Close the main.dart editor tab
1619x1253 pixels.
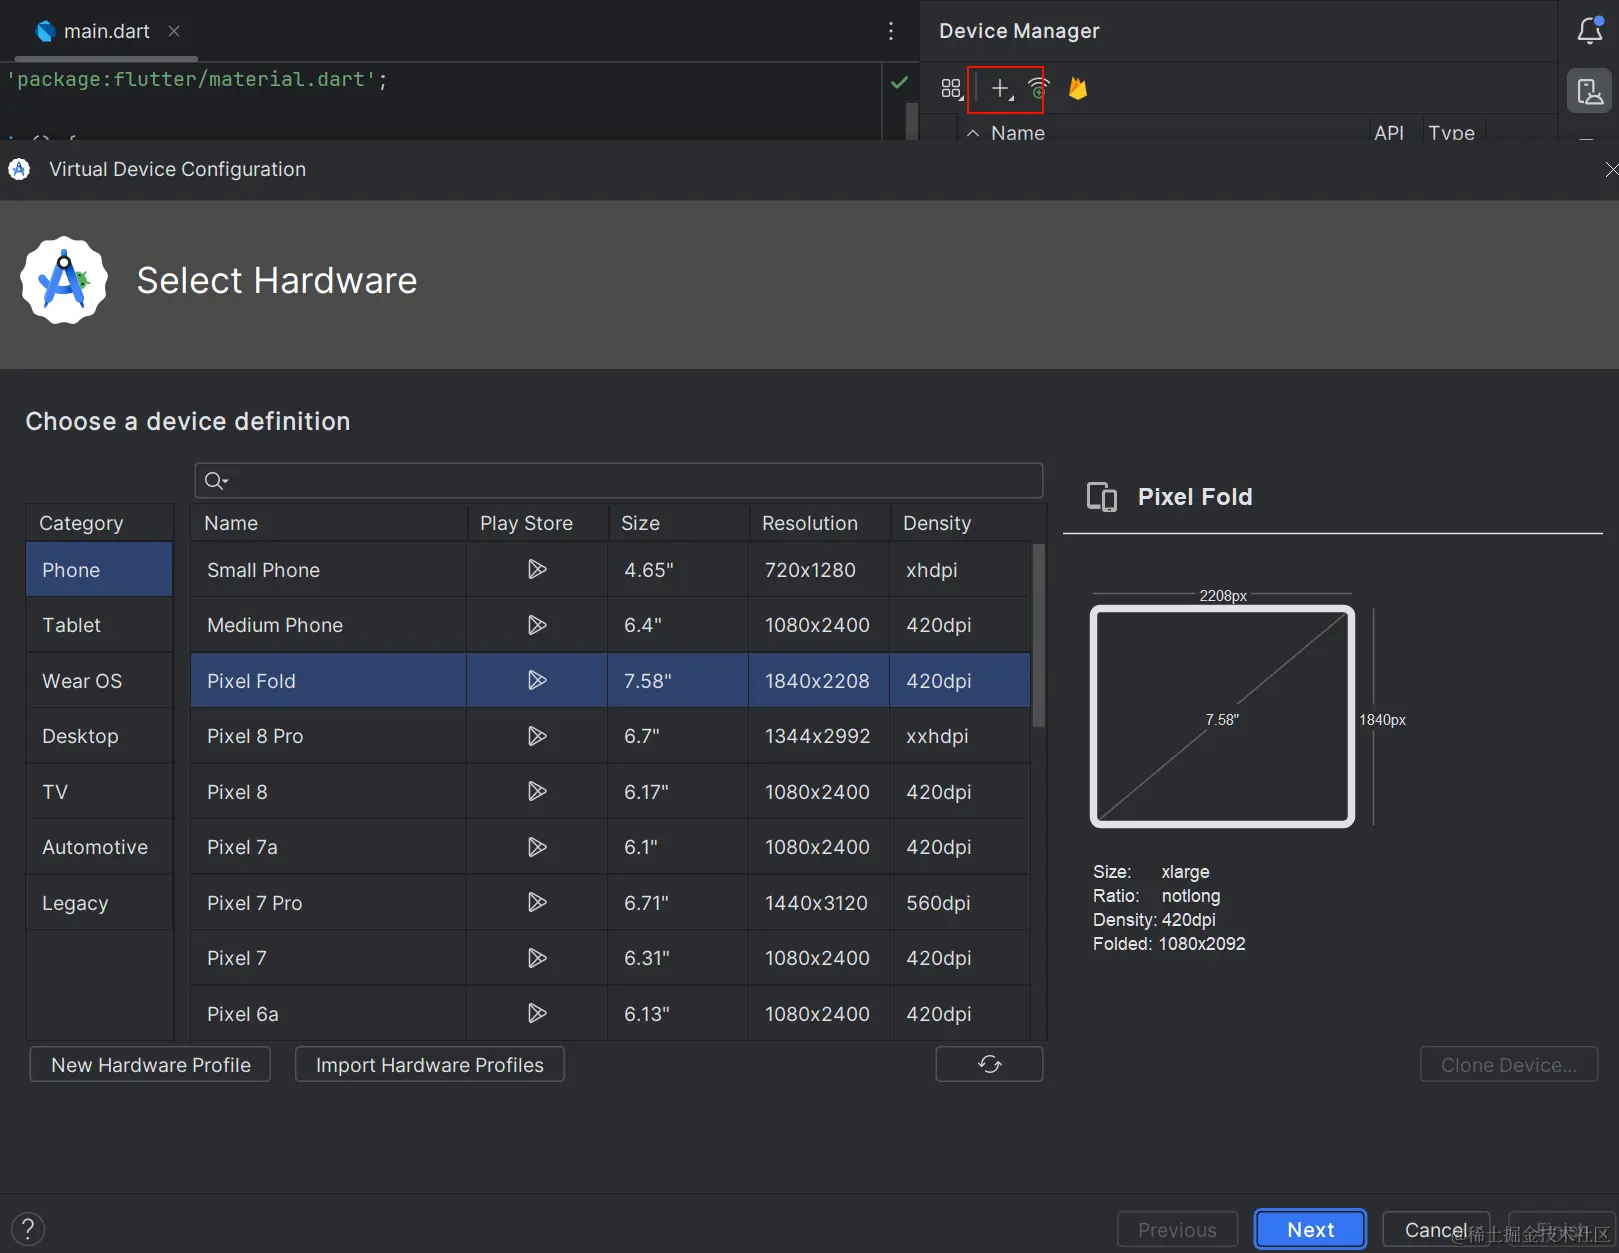coord(174,31)
